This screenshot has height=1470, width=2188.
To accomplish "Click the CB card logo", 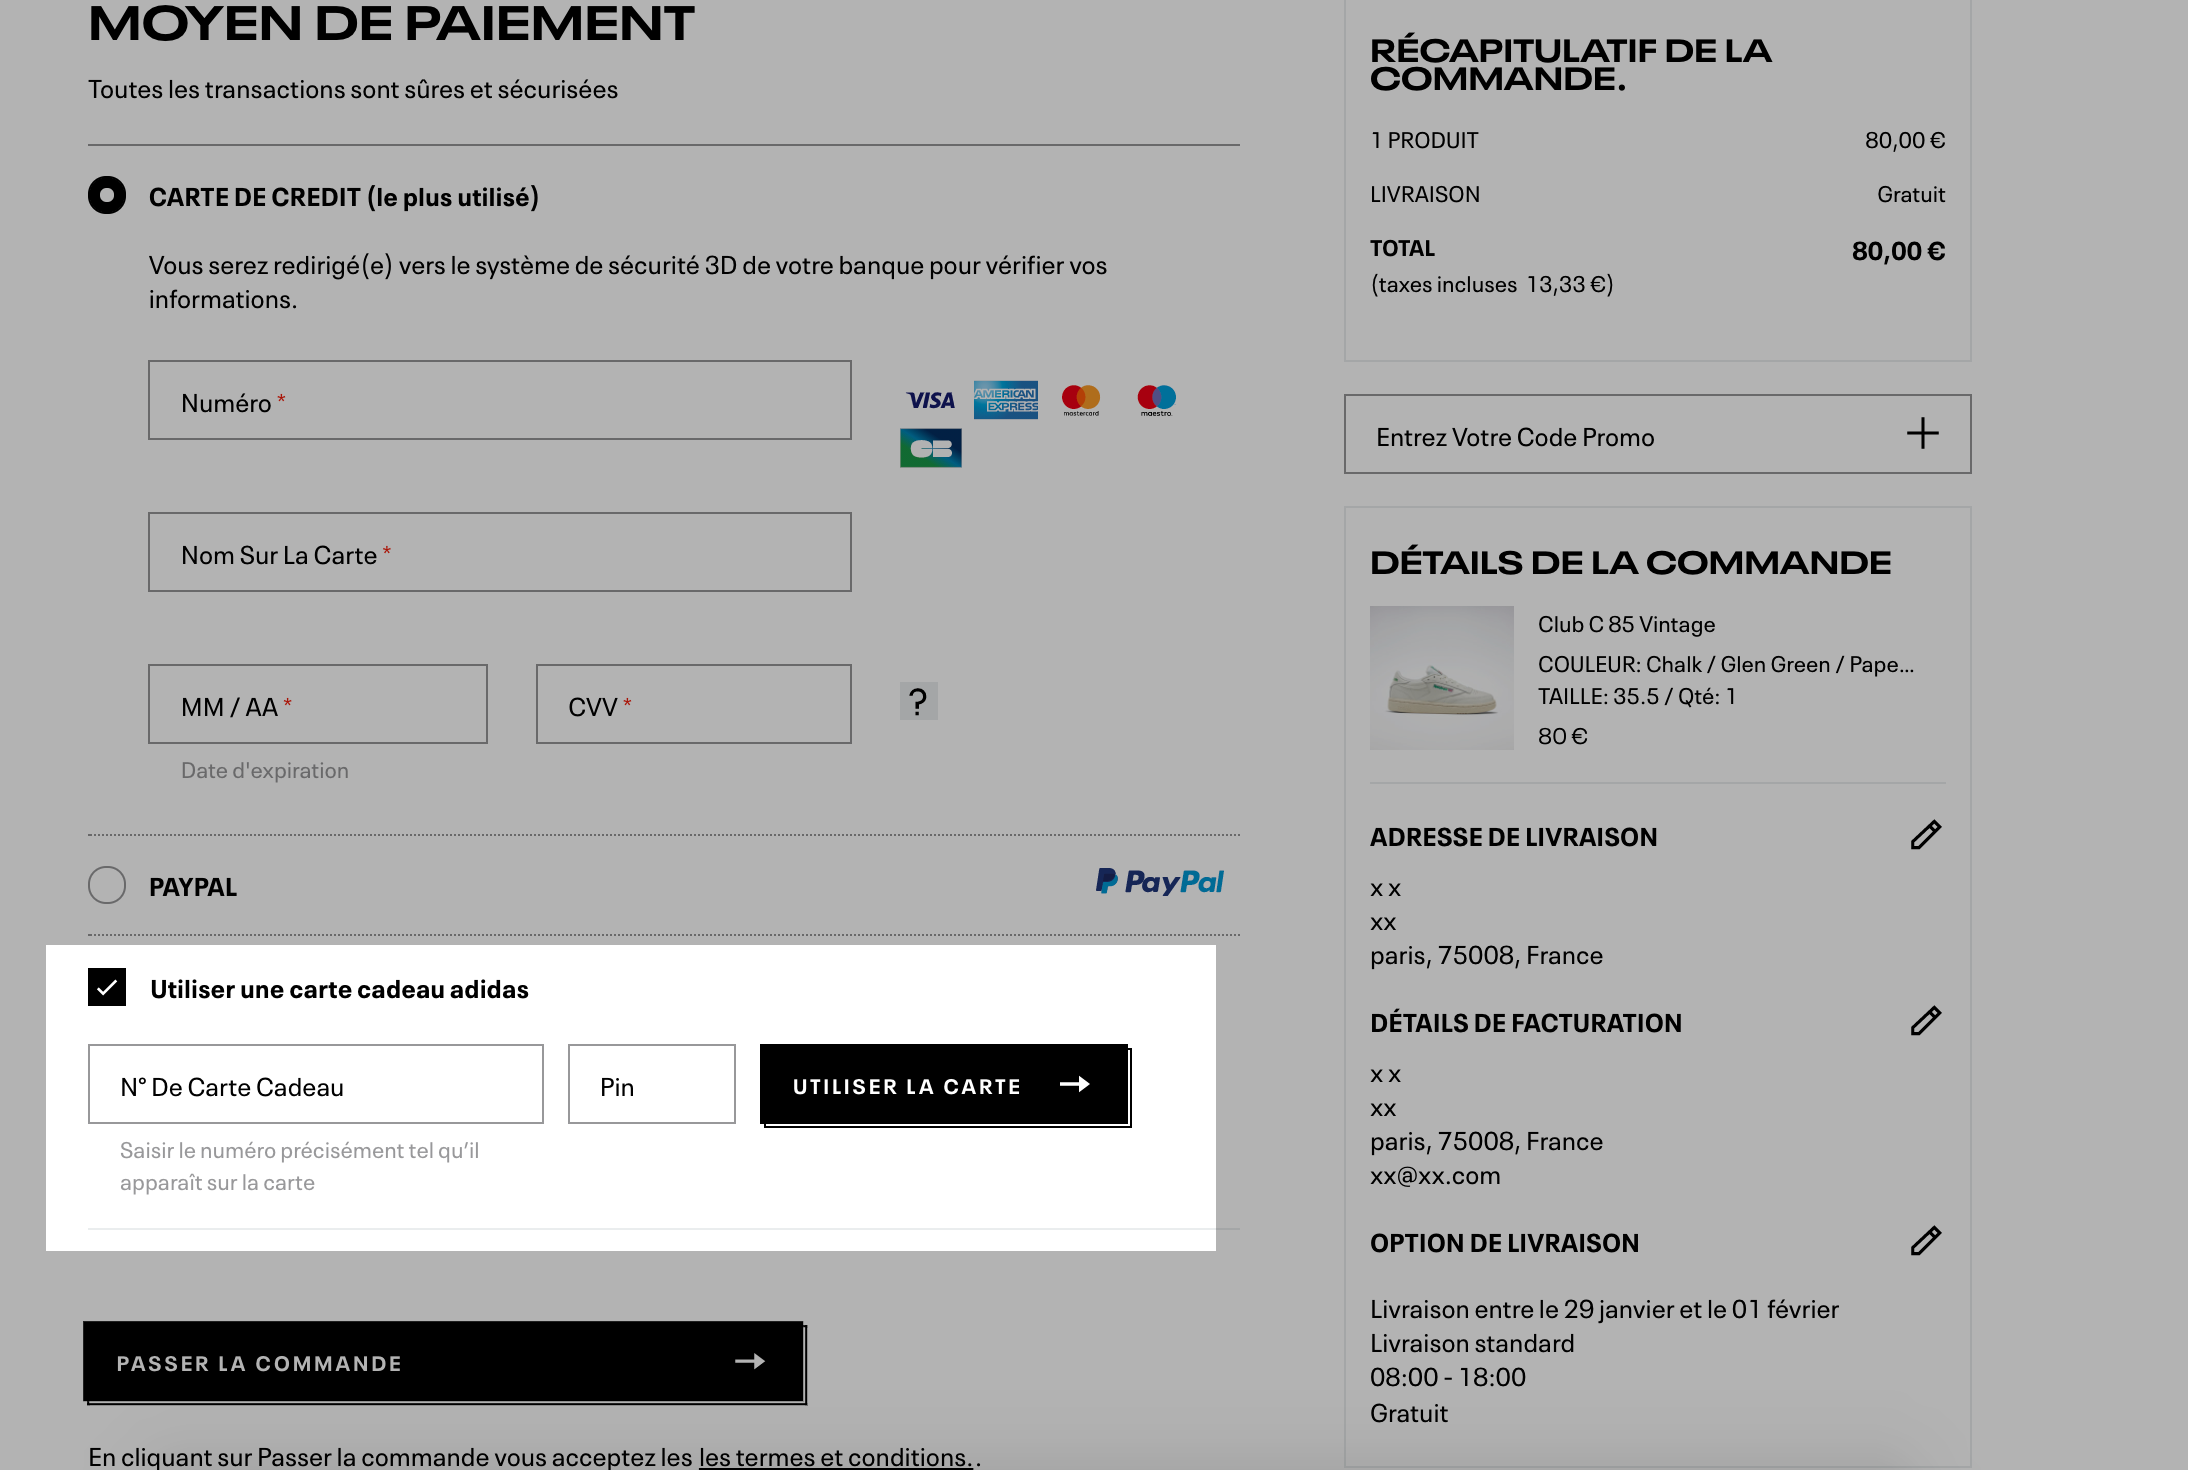I will [x=930, y=448].
